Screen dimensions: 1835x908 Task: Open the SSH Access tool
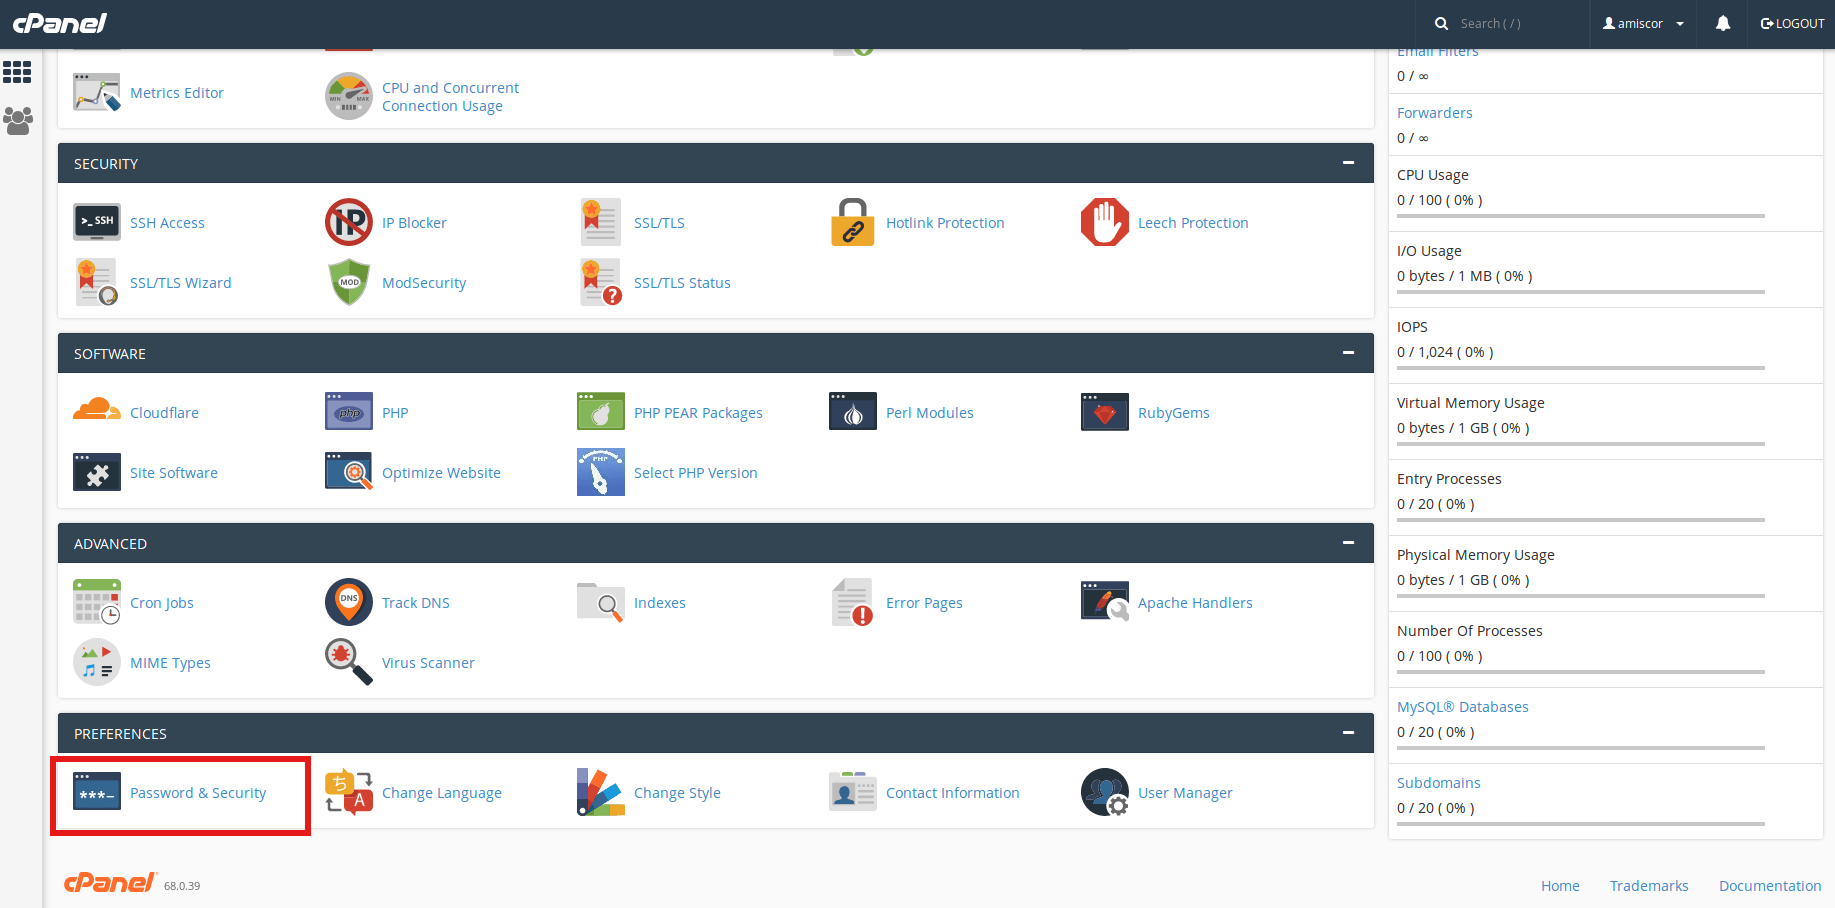(x=167, y=222)
